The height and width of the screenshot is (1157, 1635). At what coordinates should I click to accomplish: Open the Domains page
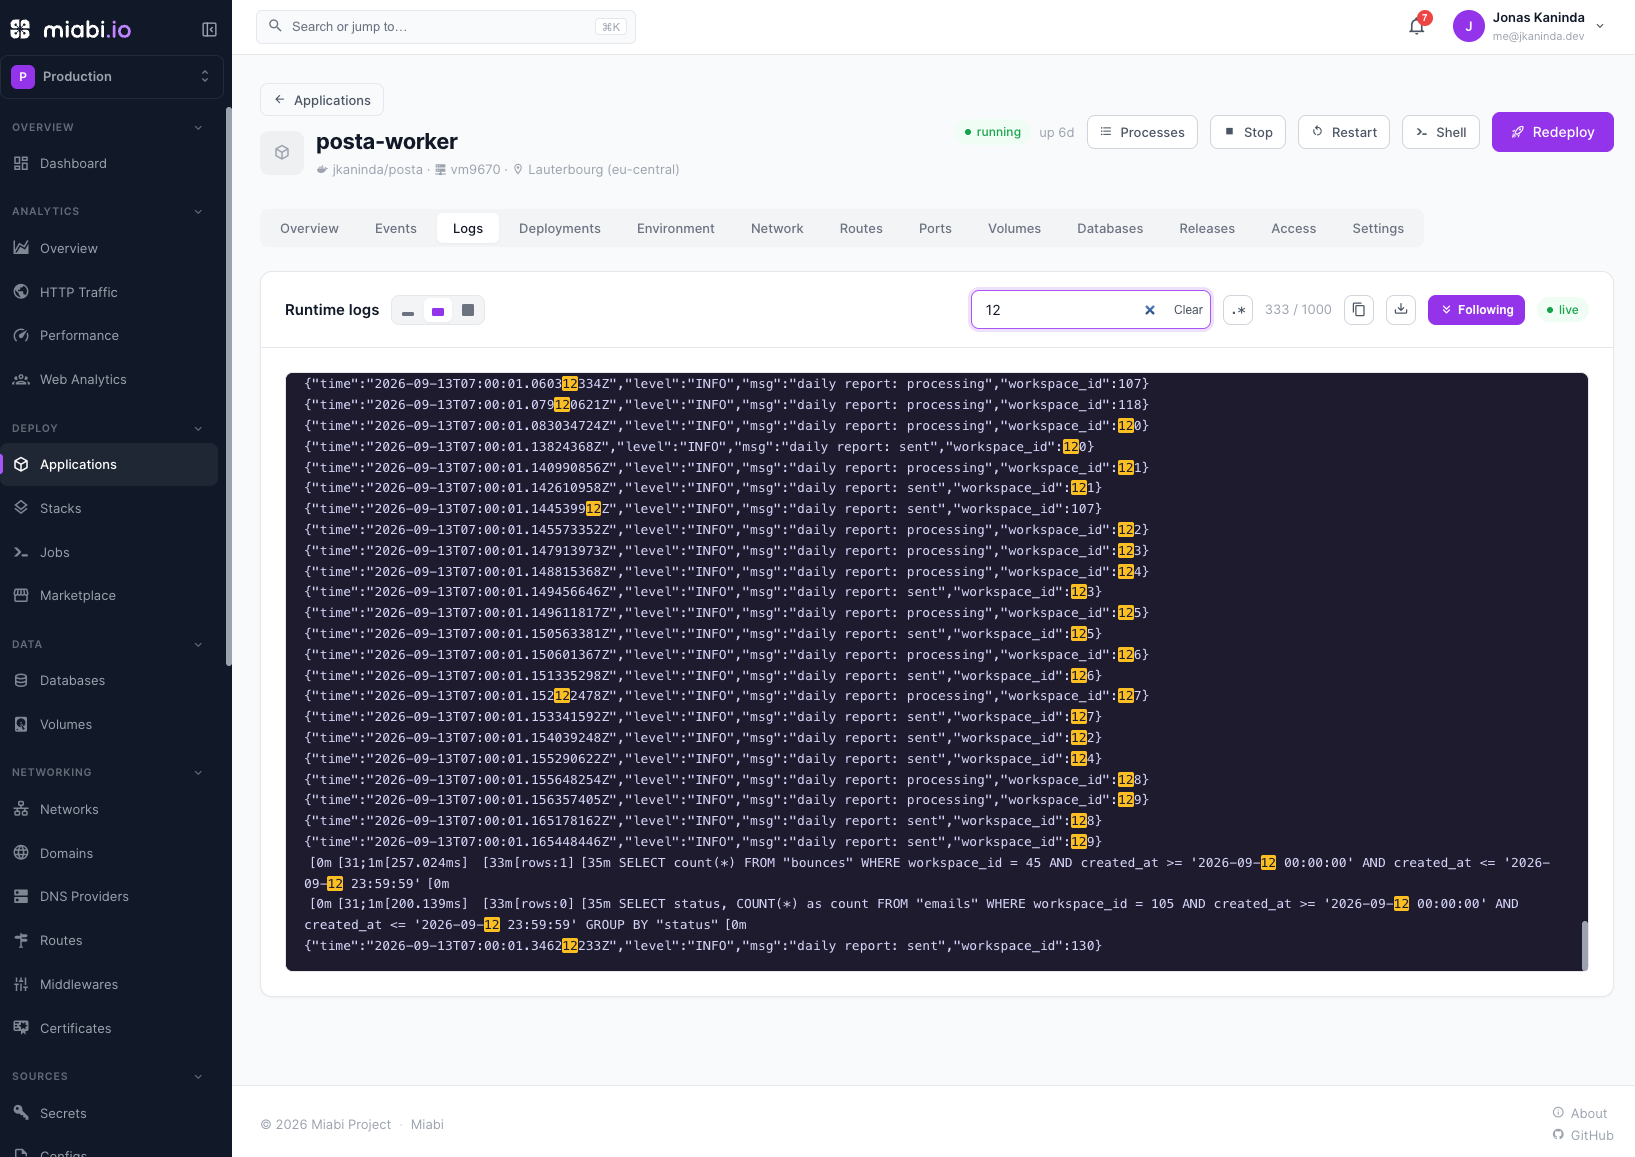[x=110, y=853]
